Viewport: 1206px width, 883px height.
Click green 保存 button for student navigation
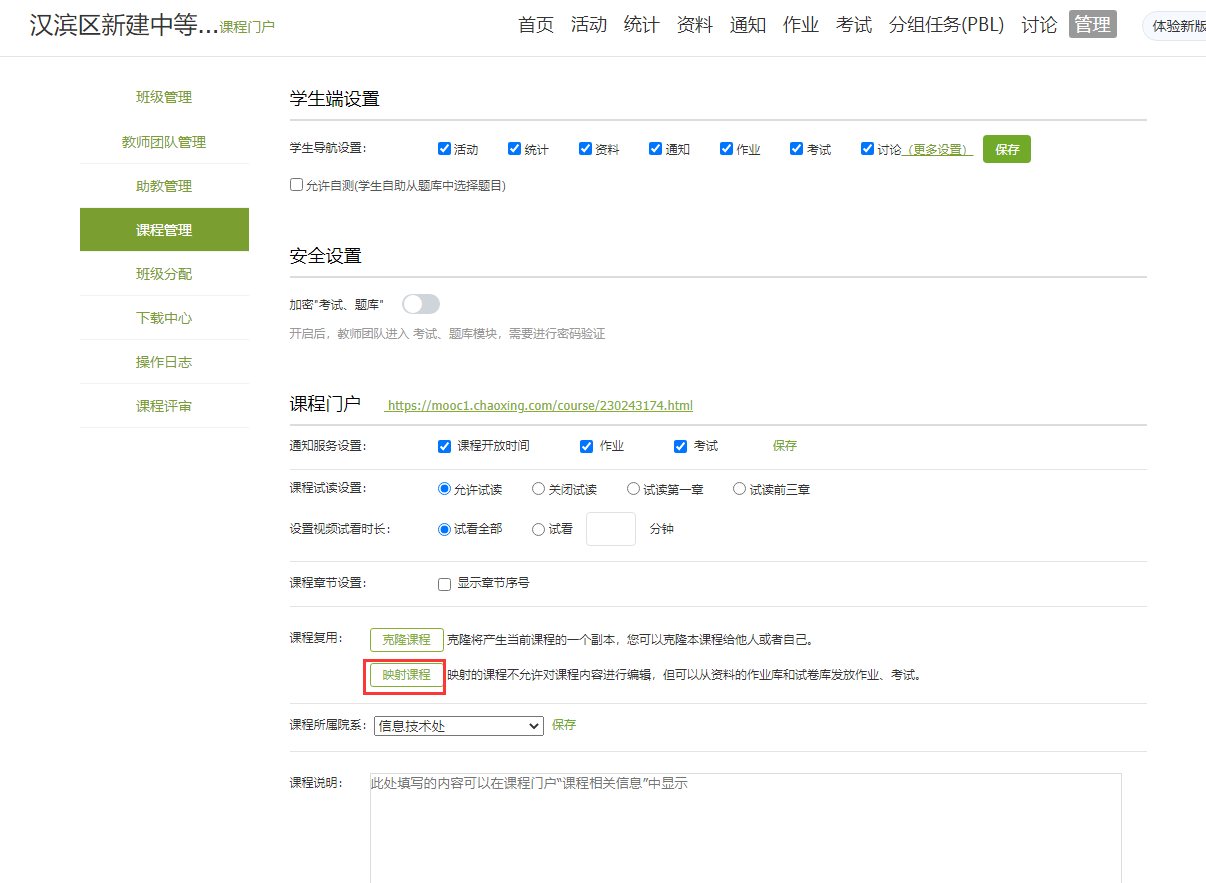(x=1007, y=149)
